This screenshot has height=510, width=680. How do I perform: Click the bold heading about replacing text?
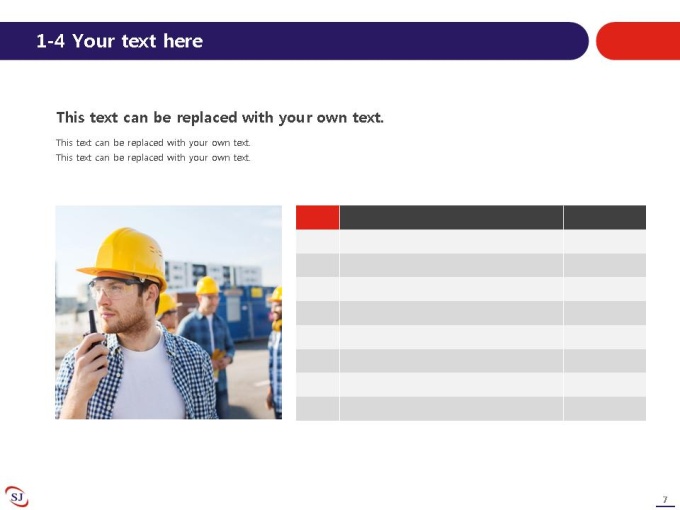tap(220, 118)
